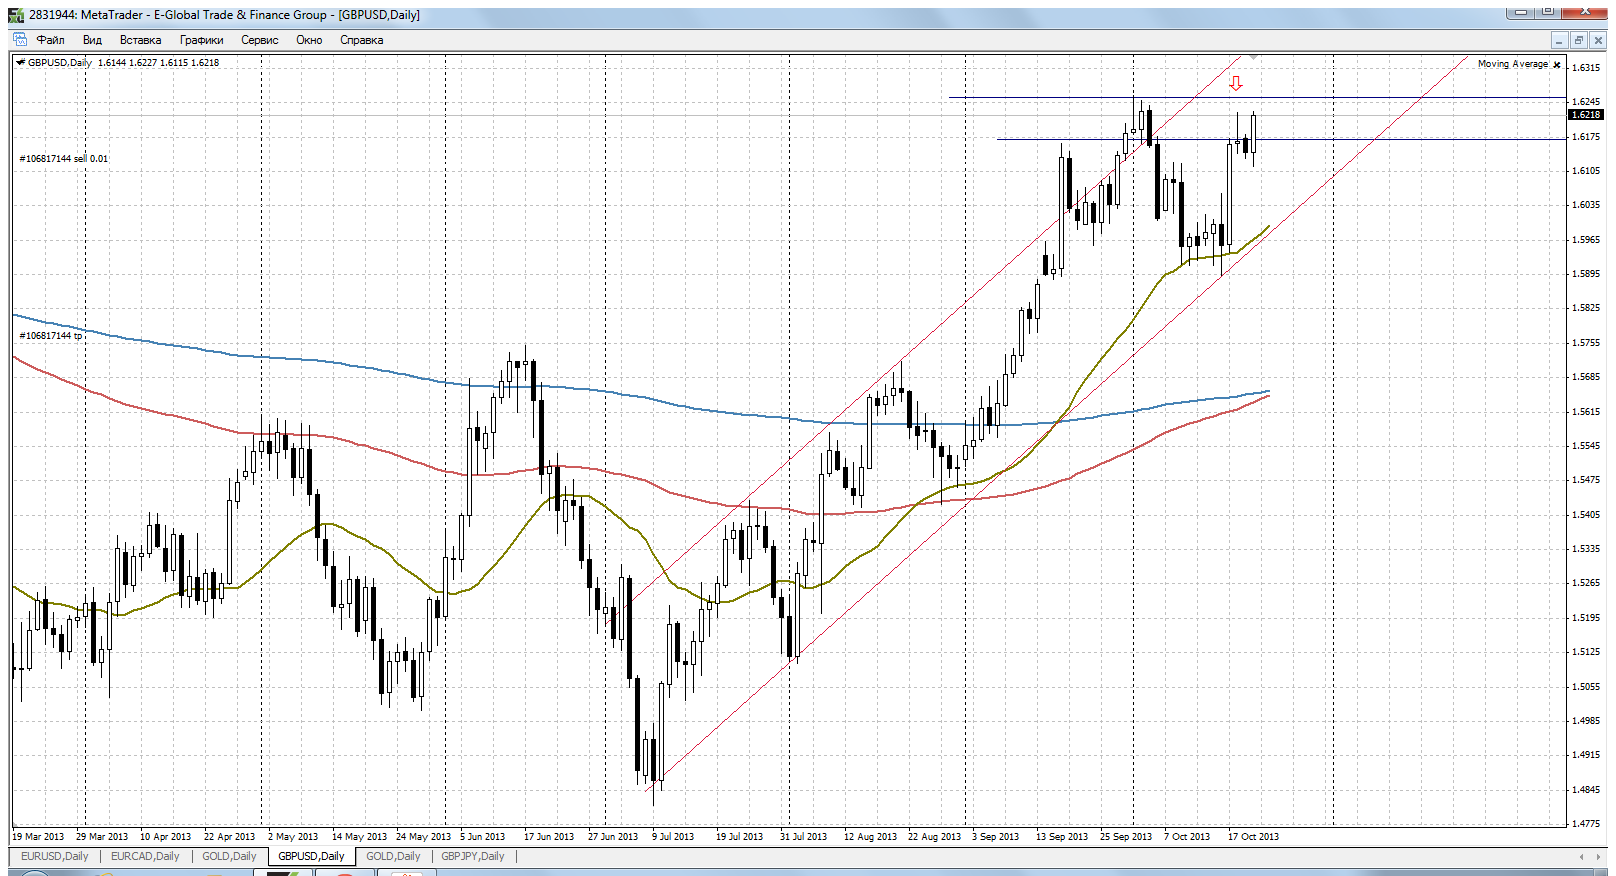Click the 1.5615 price scale label
Screen dimensions: 1616x876
point(1586,412)
